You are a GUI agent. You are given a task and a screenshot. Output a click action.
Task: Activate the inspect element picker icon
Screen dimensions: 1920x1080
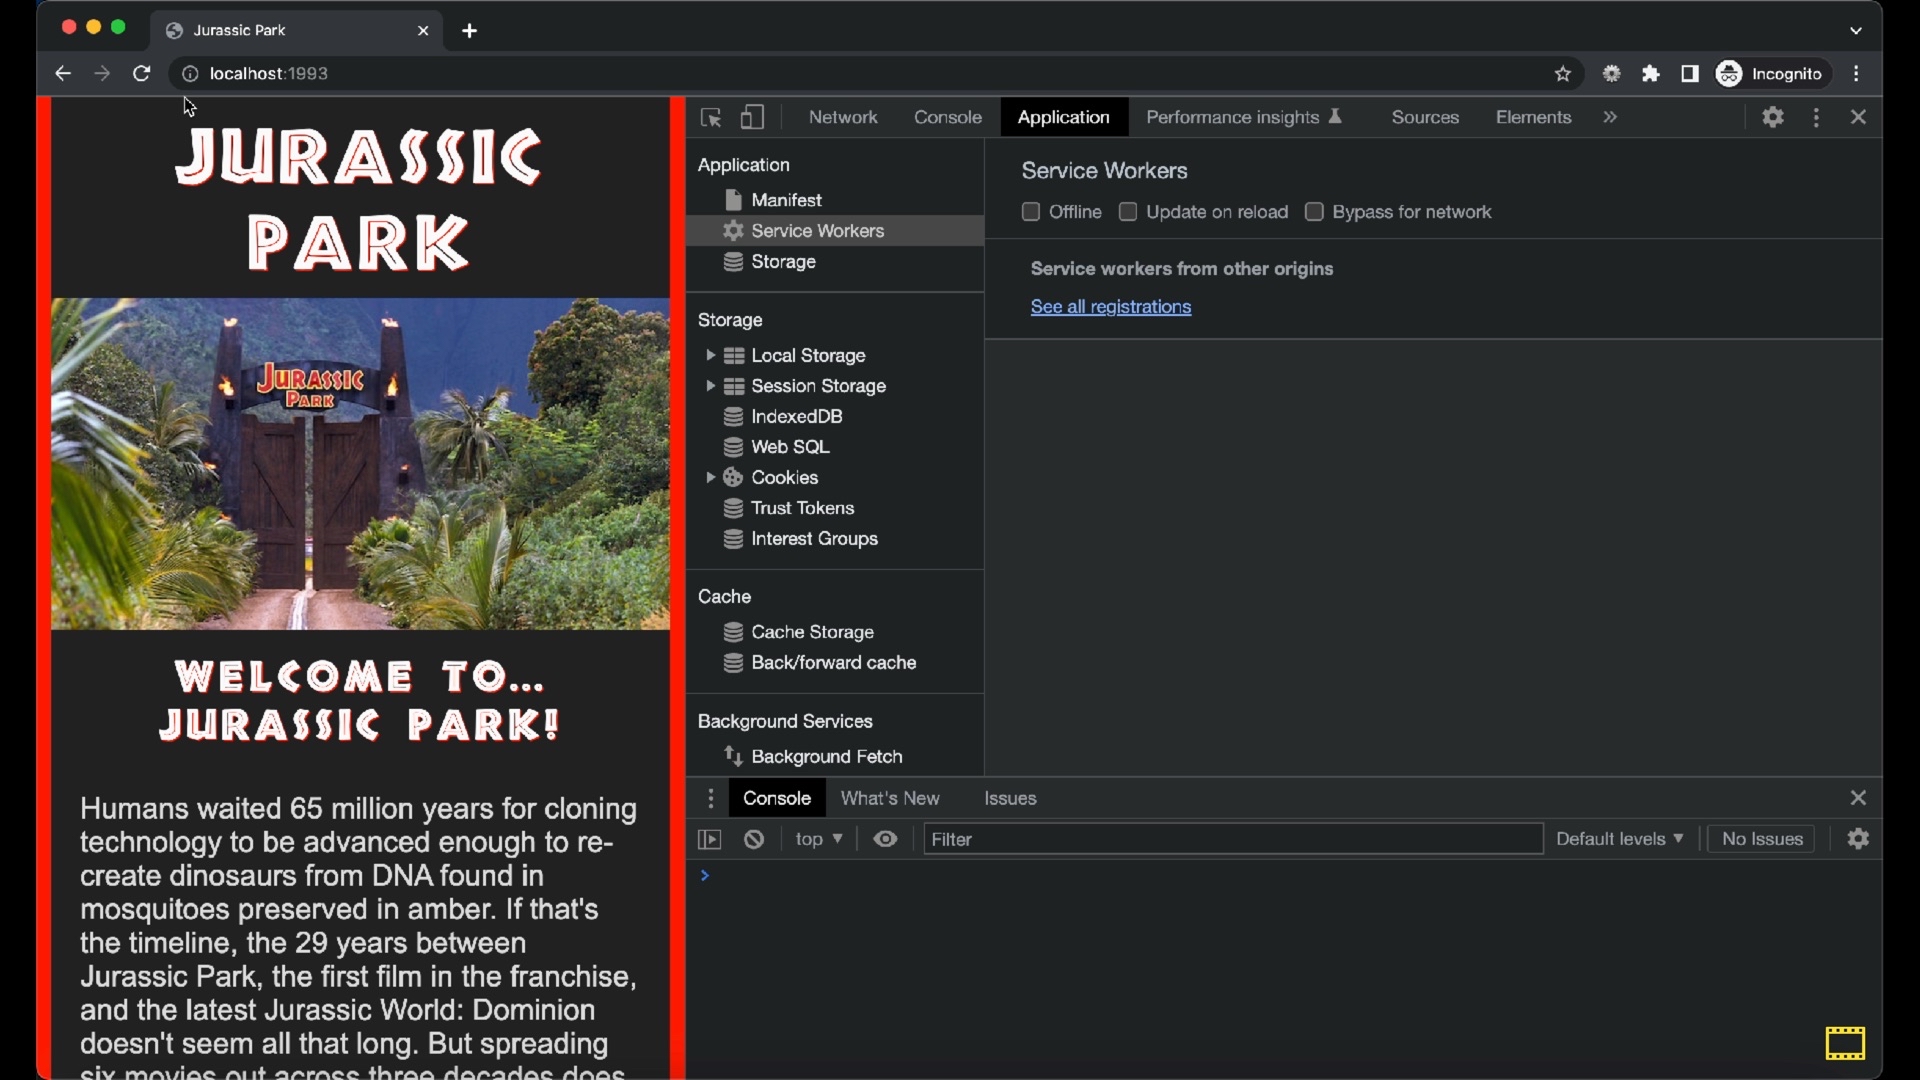[711, 118]
